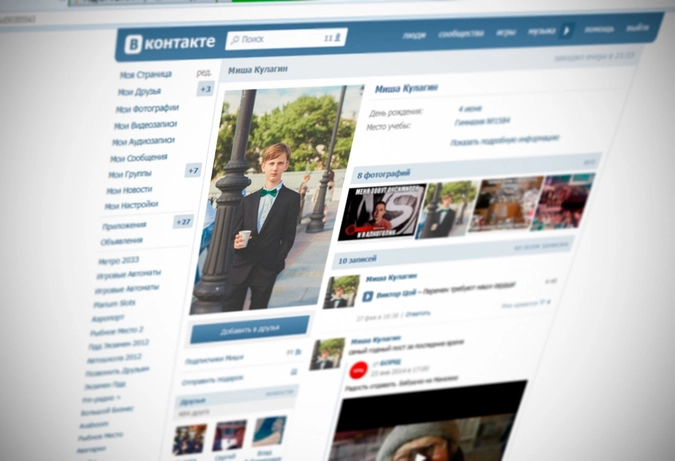Click Отправить подарок link
Screen dimensions: 675x461
212,381
